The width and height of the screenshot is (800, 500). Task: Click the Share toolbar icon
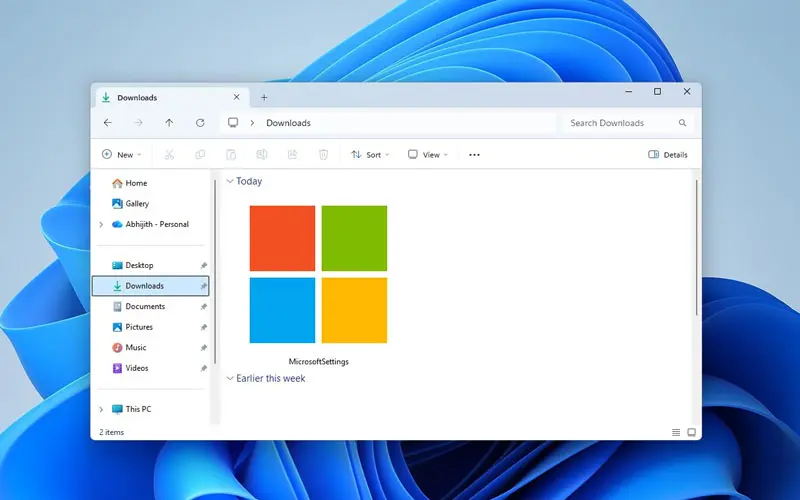click(x=292, y=155)
